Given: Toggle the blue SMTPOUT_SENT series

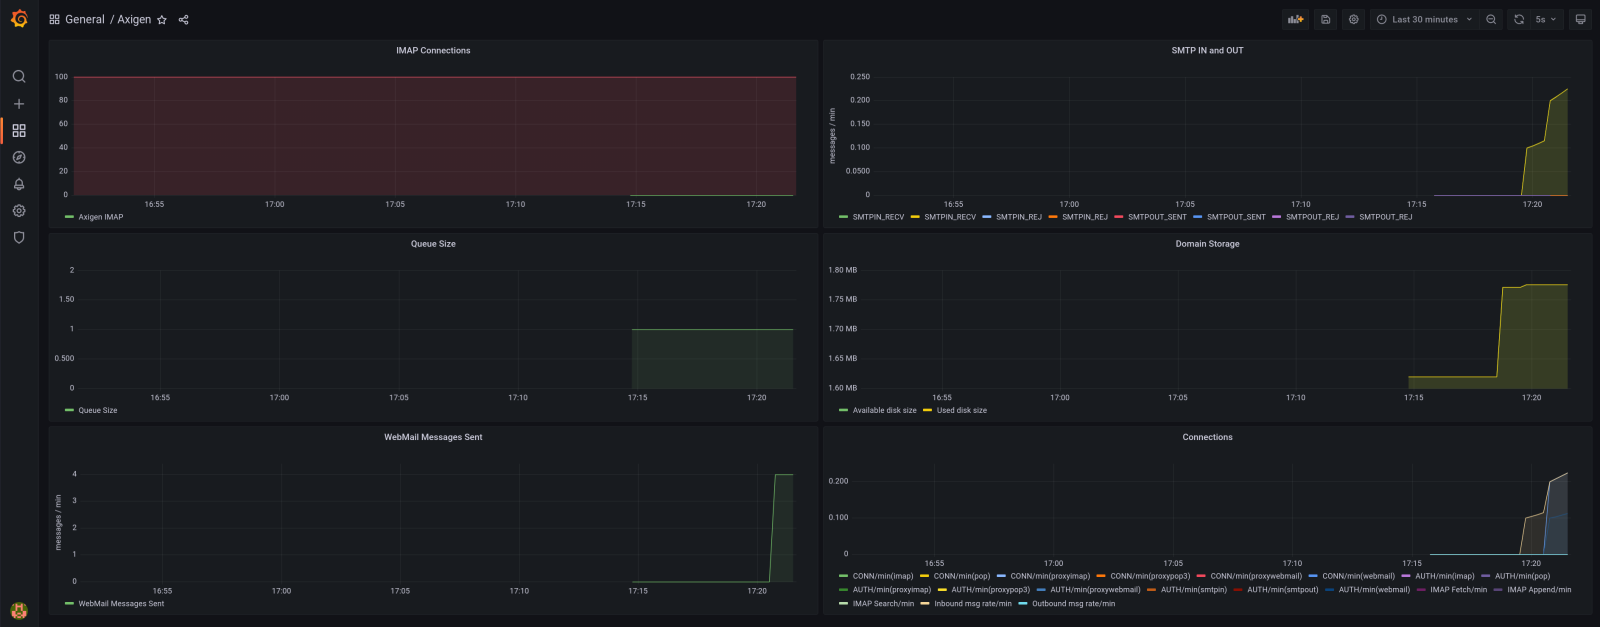Looking at the screenshot, I should pos(1236,217).
